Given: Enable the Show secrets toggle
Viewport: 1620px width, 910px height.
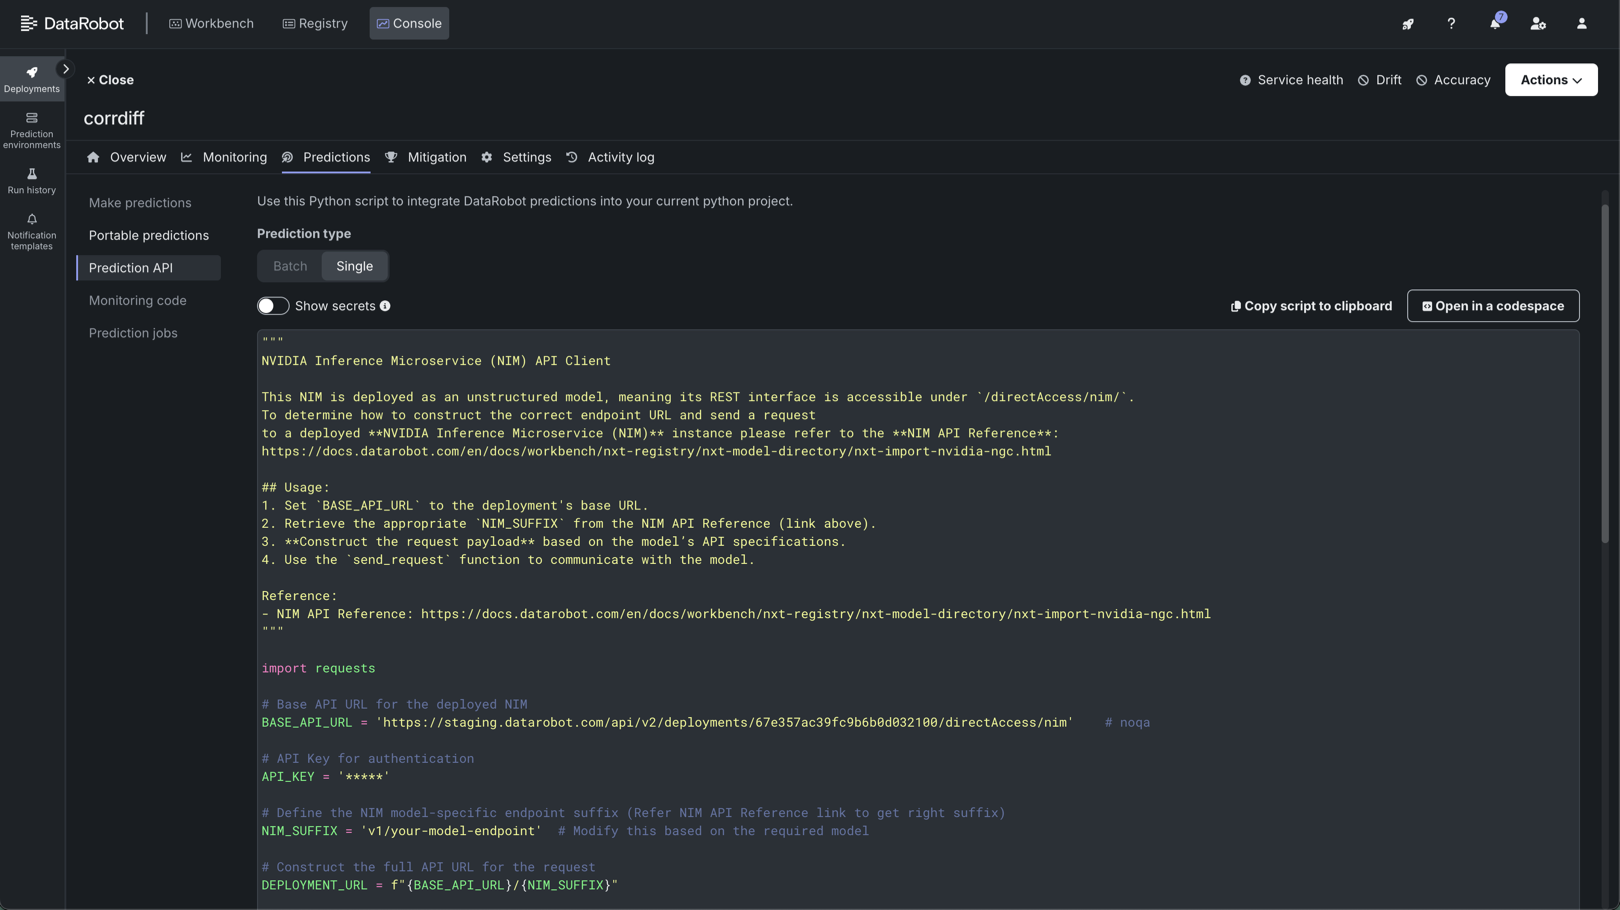Looking at the screenshot, I should tap(272, 306).
